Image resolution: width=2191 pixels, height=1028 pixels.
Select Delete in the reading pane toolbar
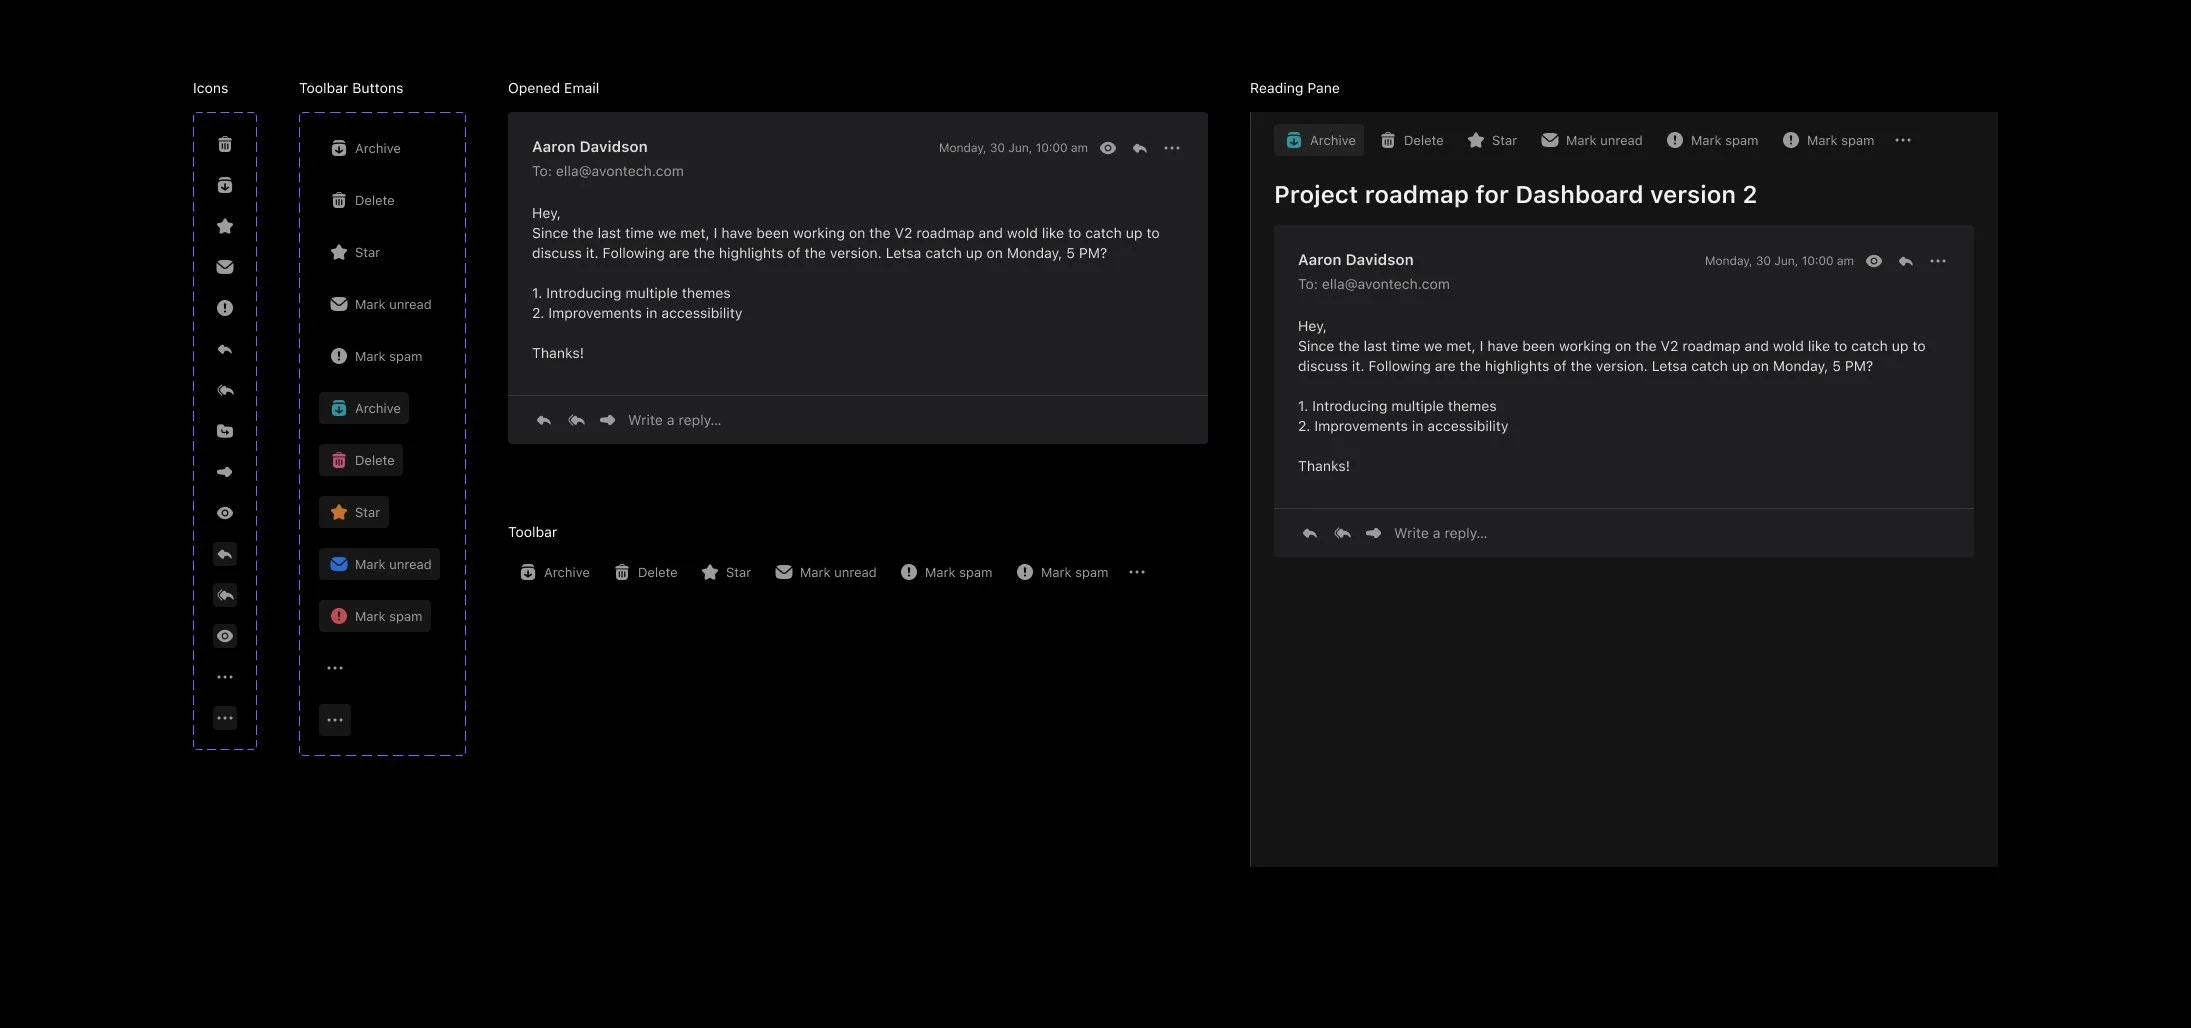[x=1411, y=140]
